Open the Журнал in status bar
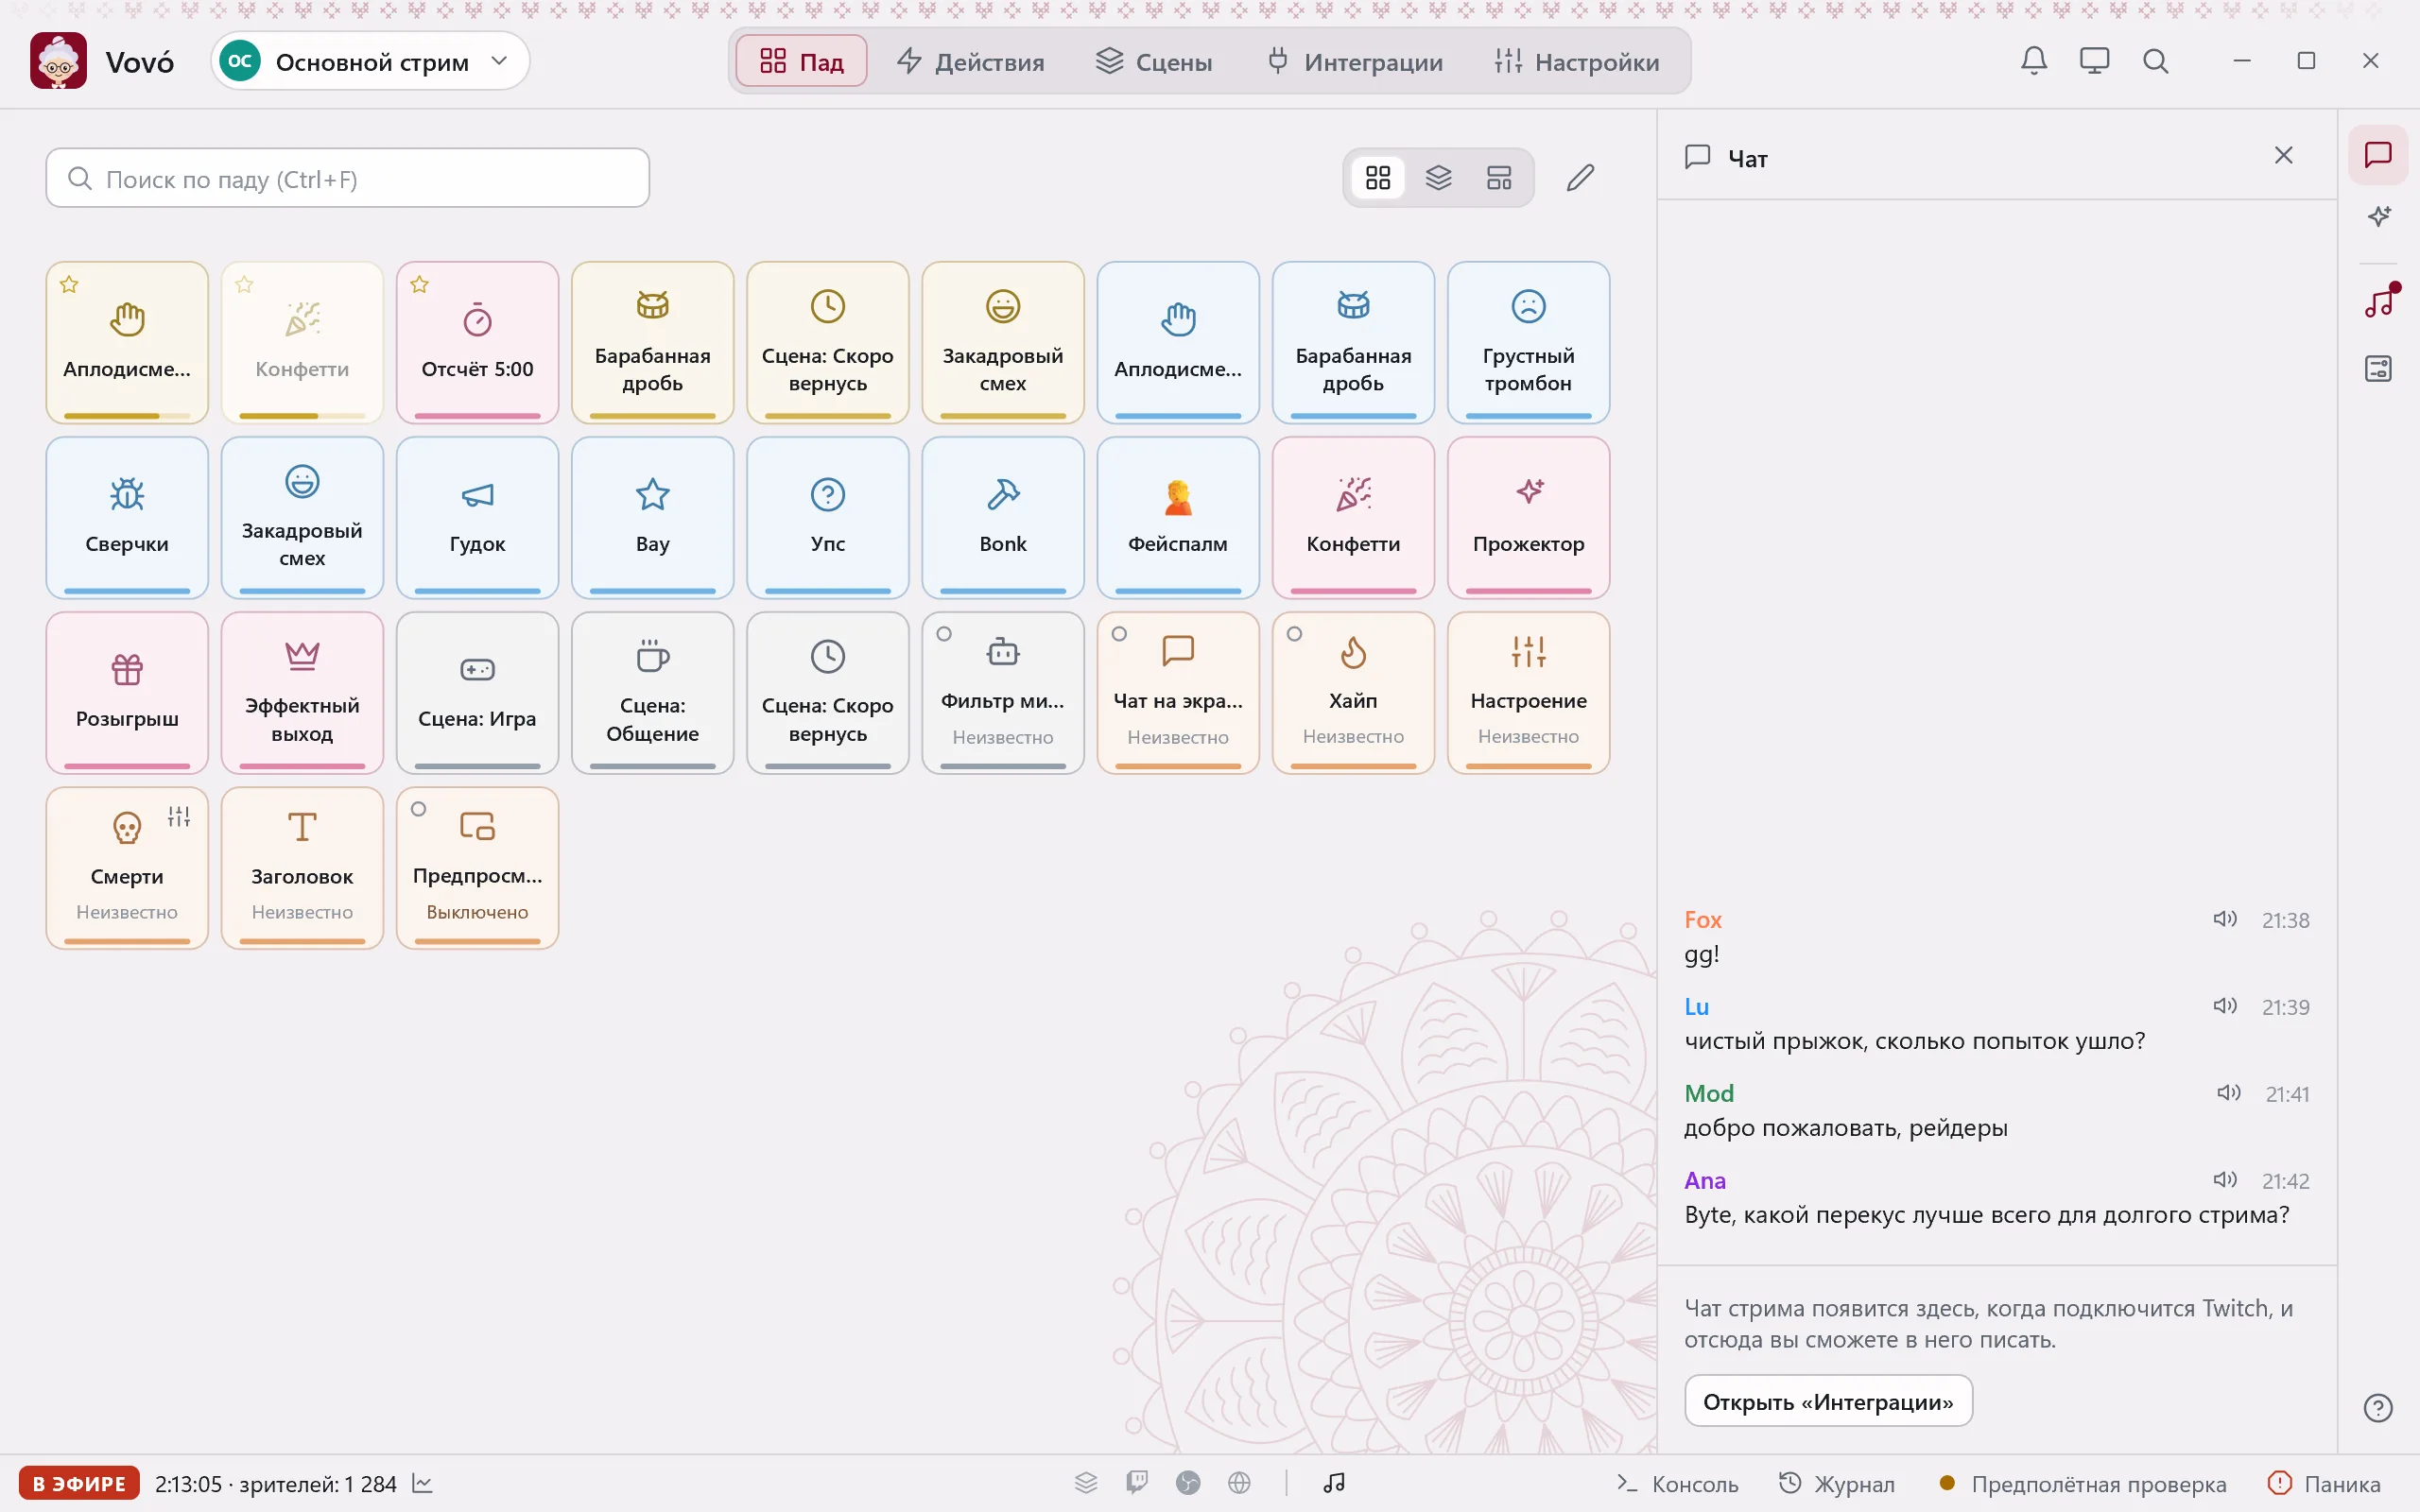The height and width of the screenshot is (1512, 2420). coord(1836,1484)
